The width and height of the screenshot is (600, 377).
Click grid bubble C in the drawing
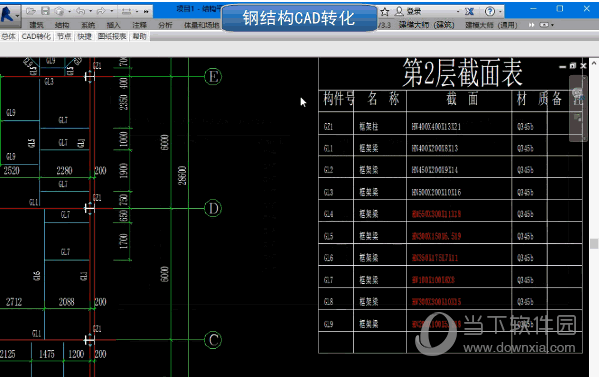tap(213, 340)
